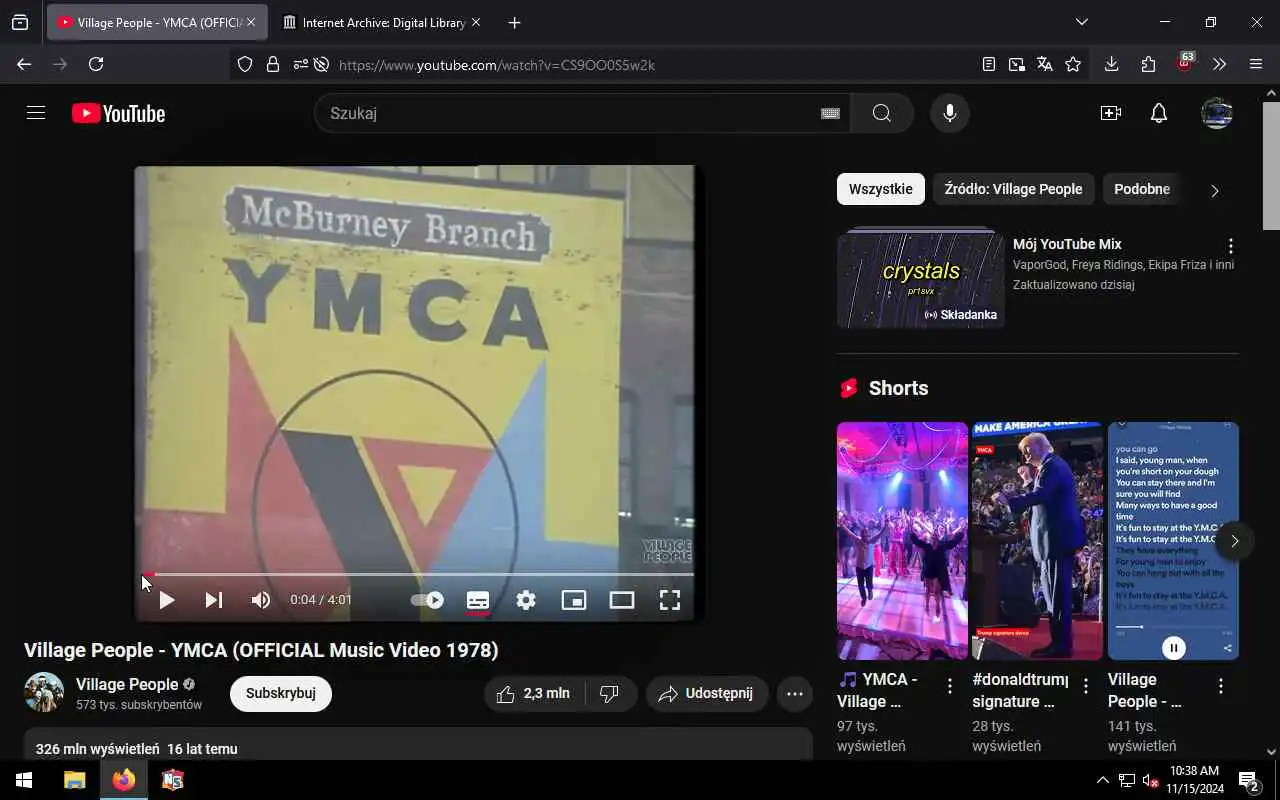Image resolution: width=1280 pixels, height=800 pixels.
Task: Go back in browser history
Action: click(24, 64)
